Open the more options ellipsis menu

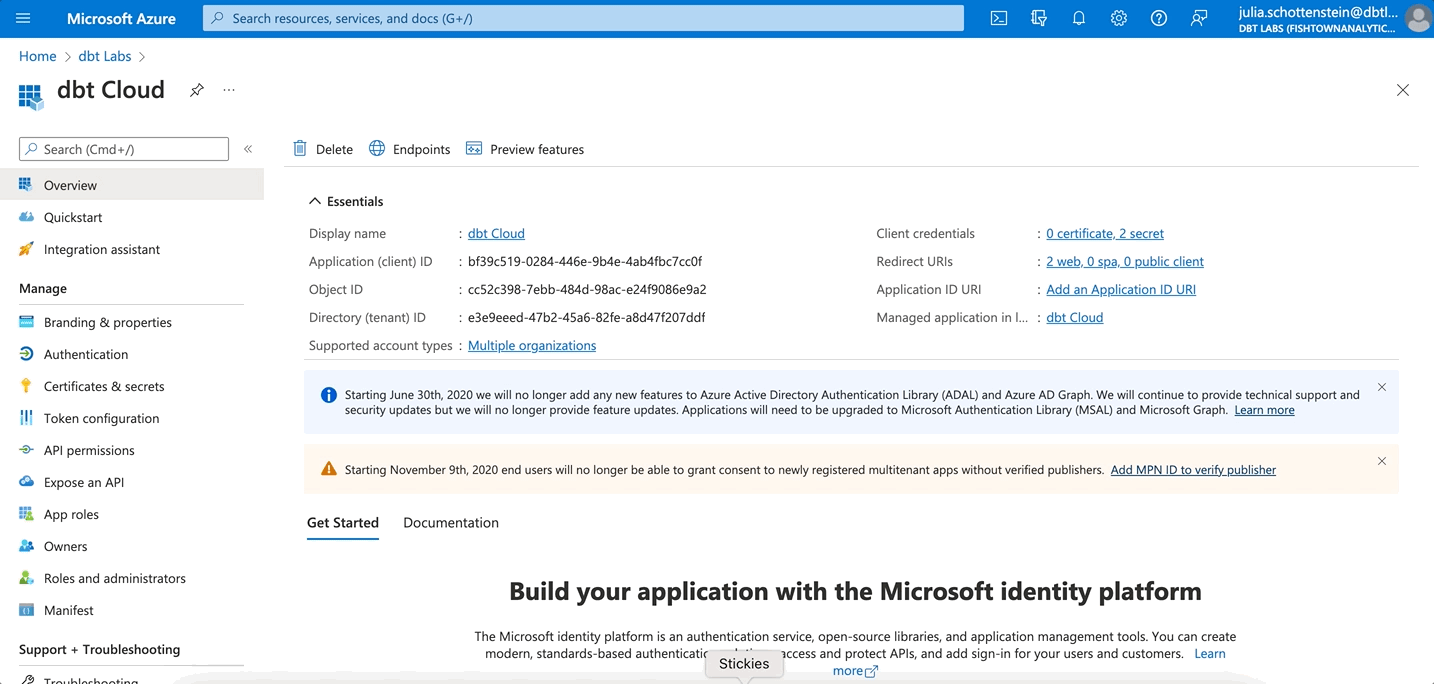[228, 90]
